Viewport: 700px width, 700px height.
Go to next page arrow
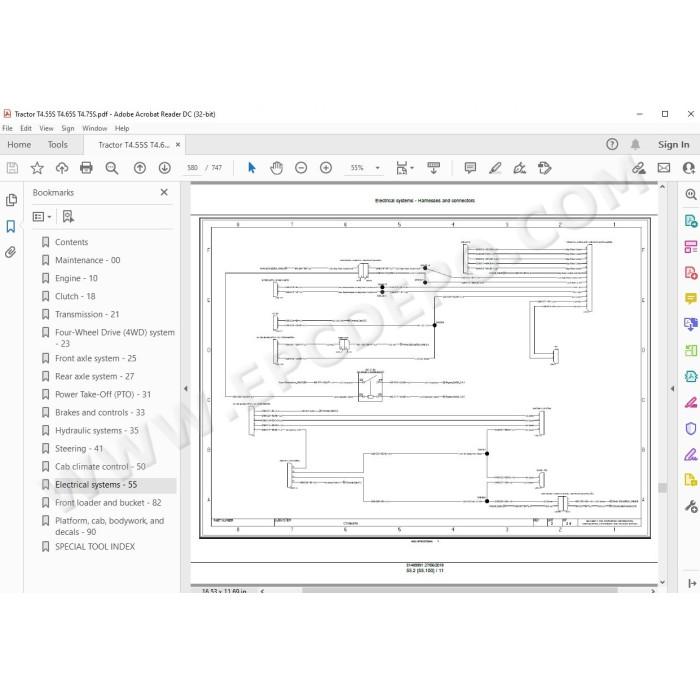[x=164, y=168]
